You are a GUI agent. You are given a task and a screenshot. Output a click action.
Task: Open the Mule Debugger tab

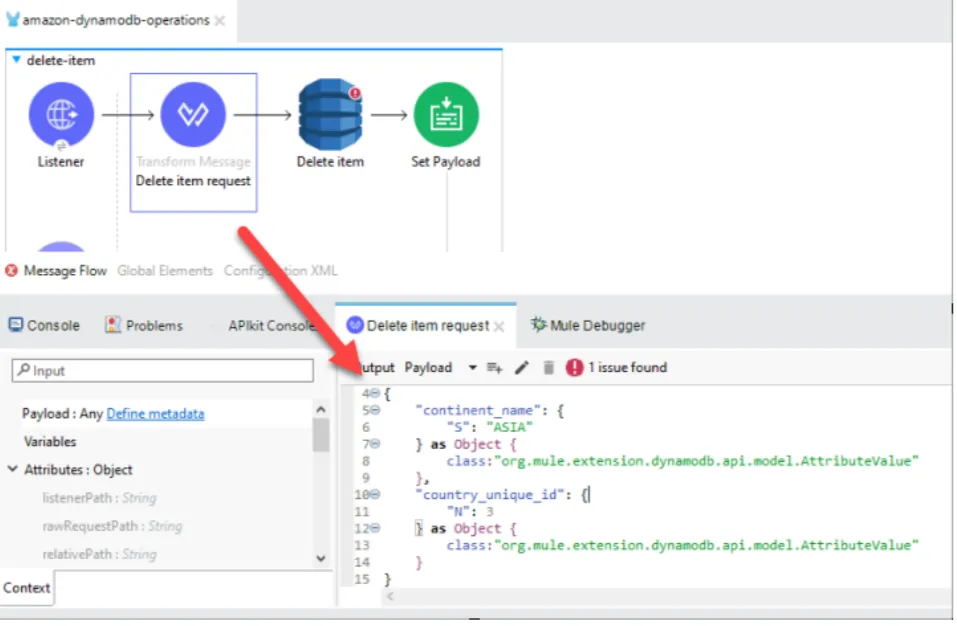(x=588, y=325)
